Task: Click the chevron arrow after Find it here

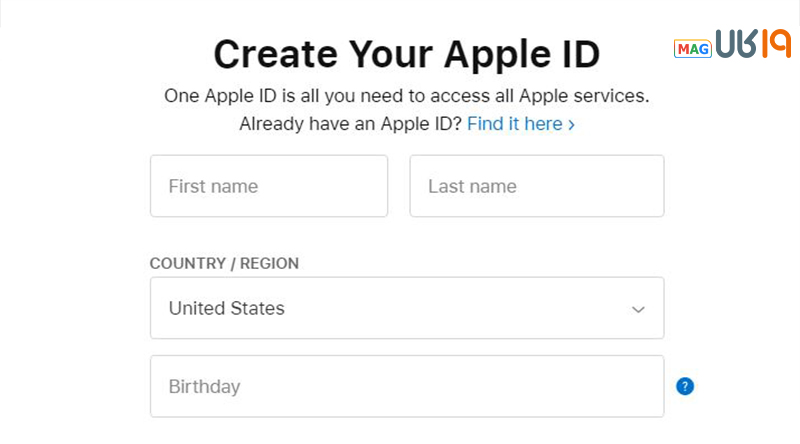Action: (571, 125)
